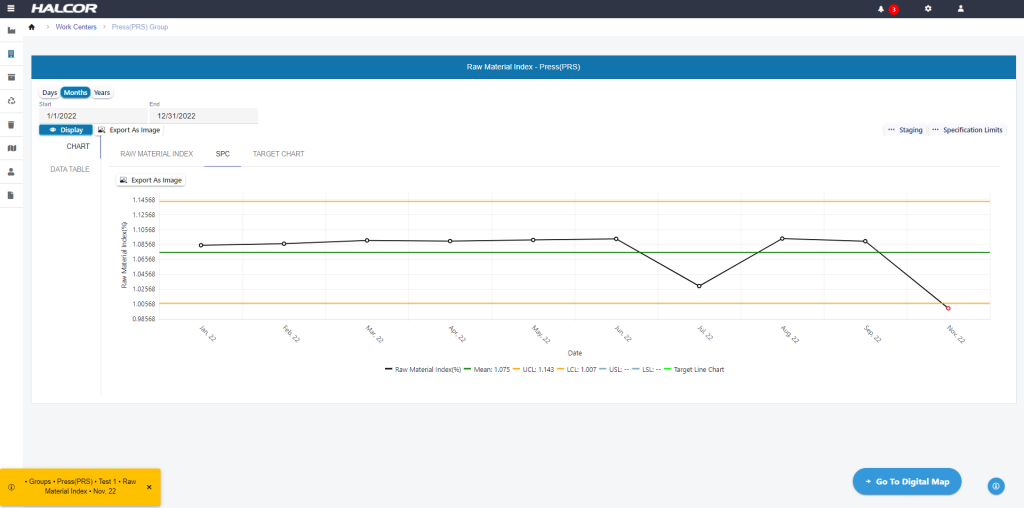This screenshot has width=1024, height=508.
Task: Follow the Work Centers breadcrumb link
Action: tap(76, 26)
